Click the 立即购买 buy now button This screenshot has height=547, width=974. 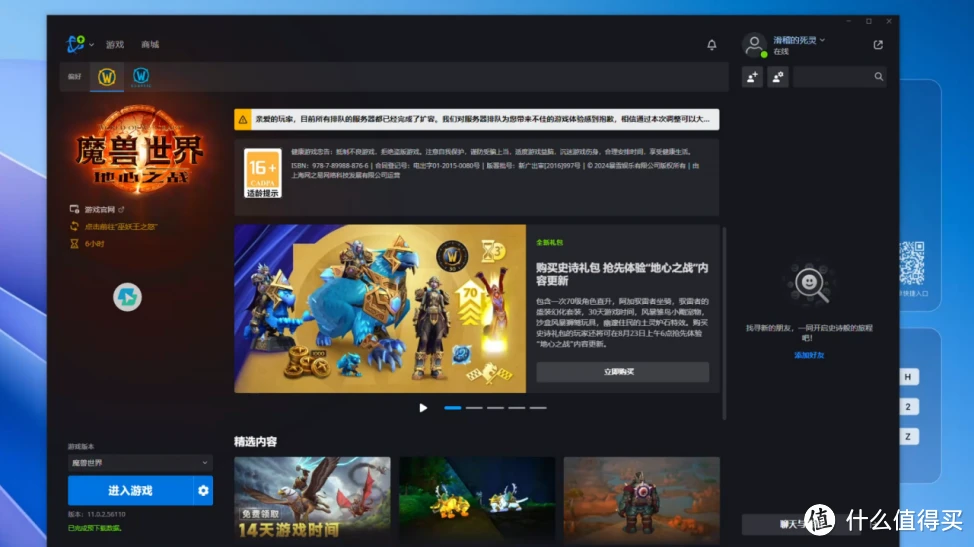click(x=622, y=372)
